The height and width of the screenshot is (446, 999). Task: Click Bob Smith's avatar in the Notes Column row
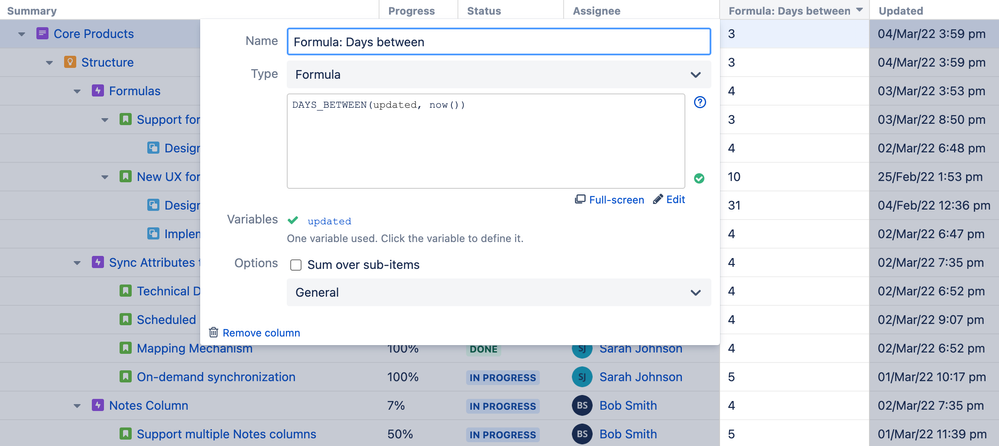pyautogui.click(x=582, y=406)
